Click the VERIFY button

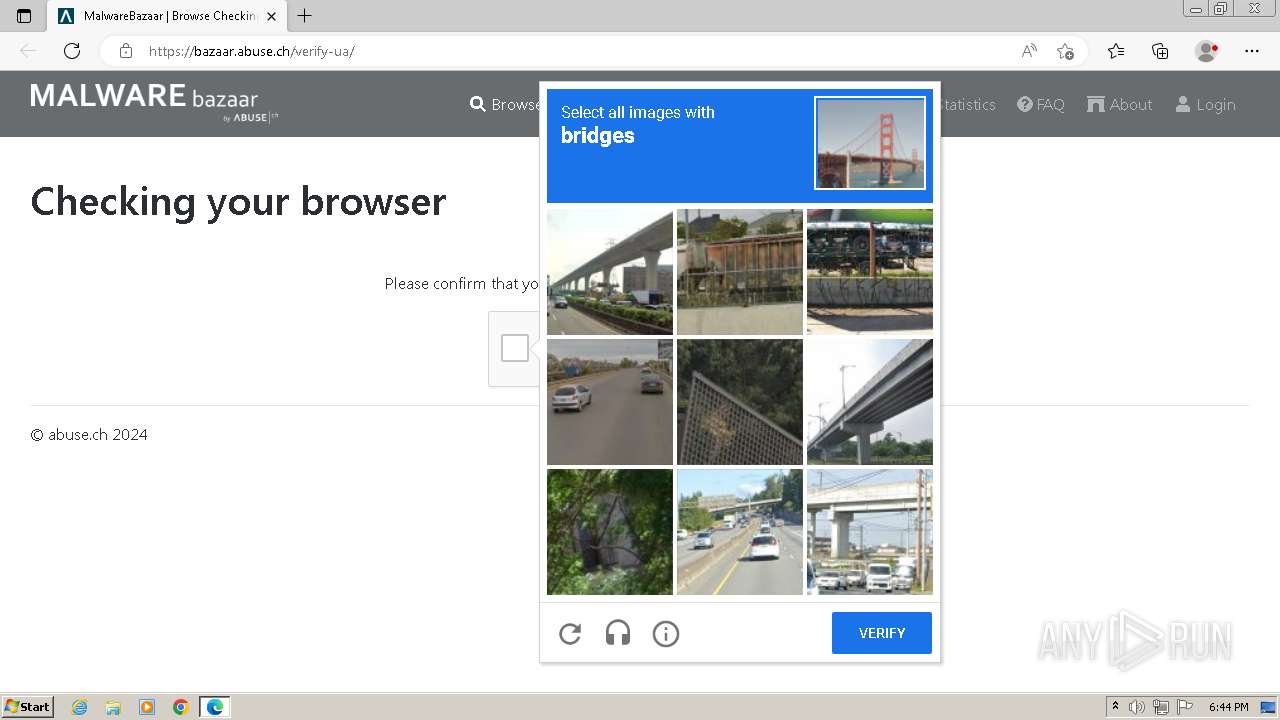pyautogui.click(x=882, y=633)
